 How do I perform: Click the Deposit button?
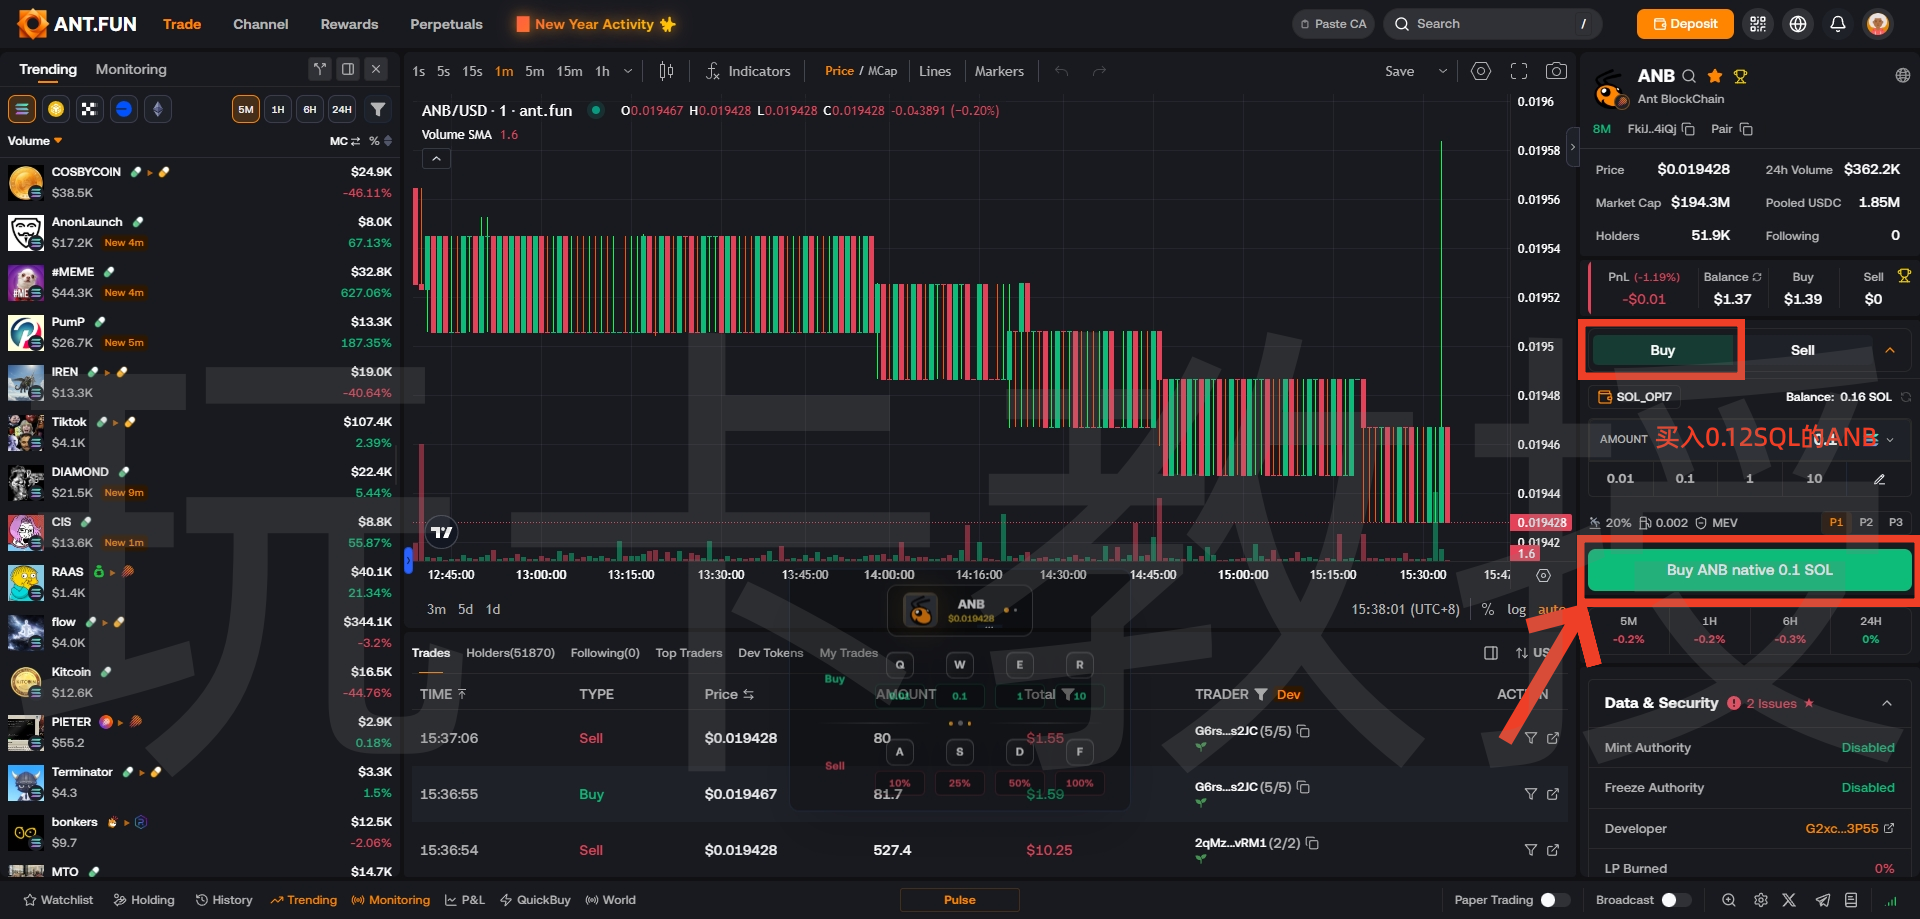click(x=1685, y=24)
